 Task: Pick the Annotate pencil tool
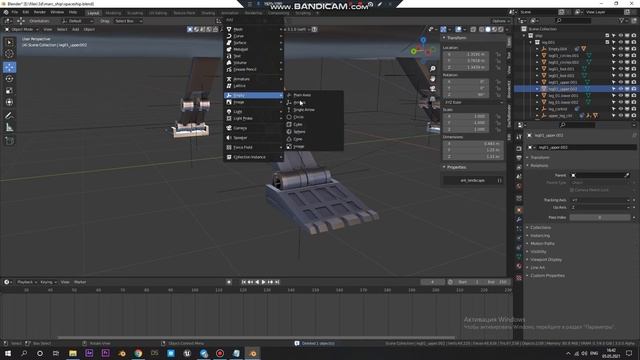9,116
